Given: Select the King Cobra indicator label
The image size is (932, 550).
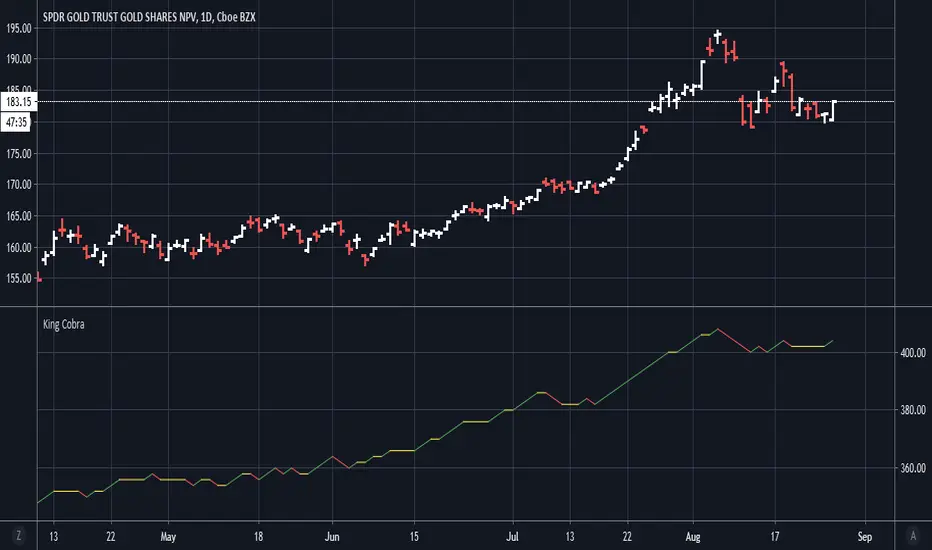Looking at the screenshot, I should pos(64,324).
